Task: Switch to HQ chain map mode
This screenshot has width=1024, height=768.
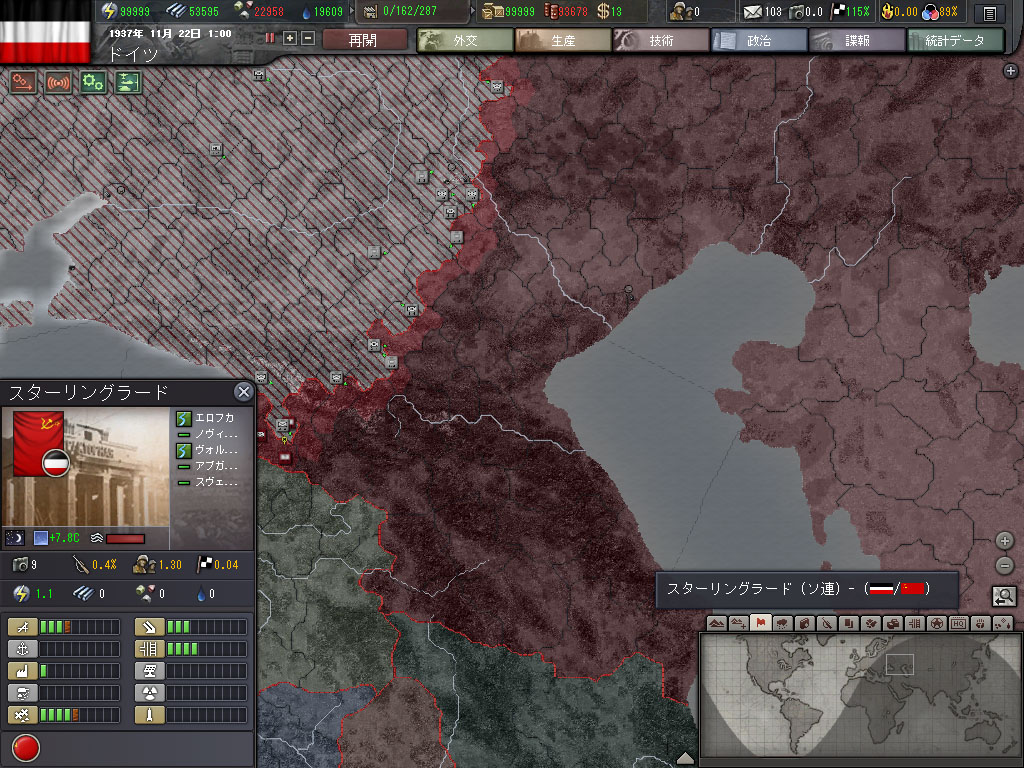Action: click(958, 624)
